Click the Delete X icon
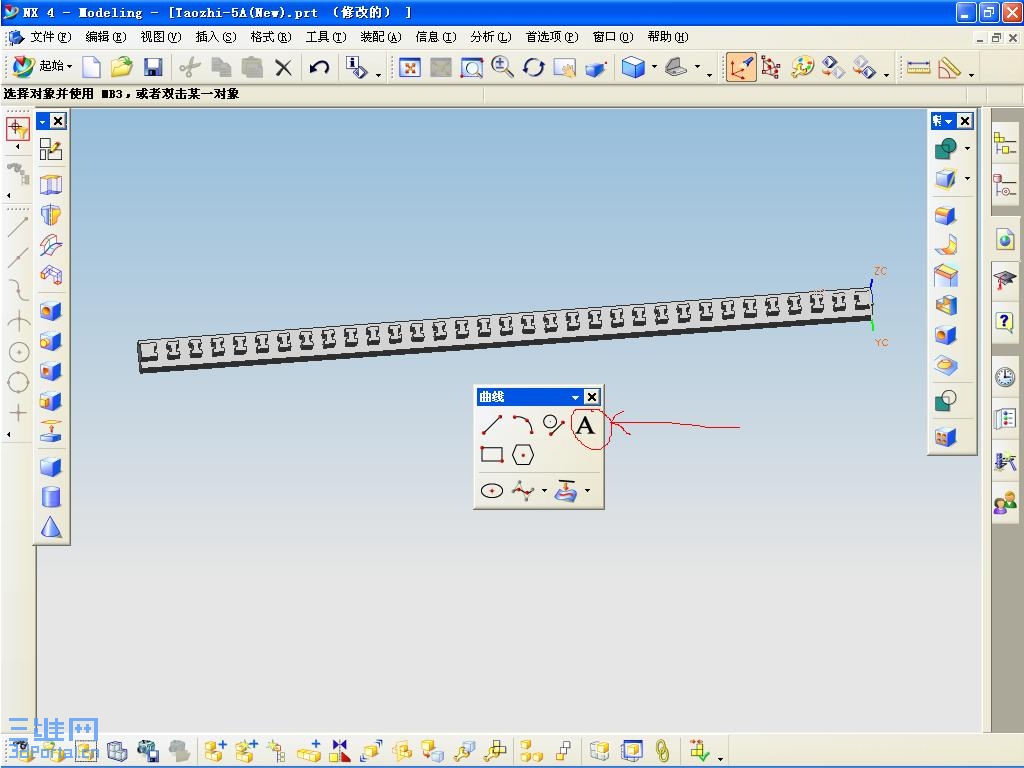The height and width of the screenshot is (768, 1024). 283,67
